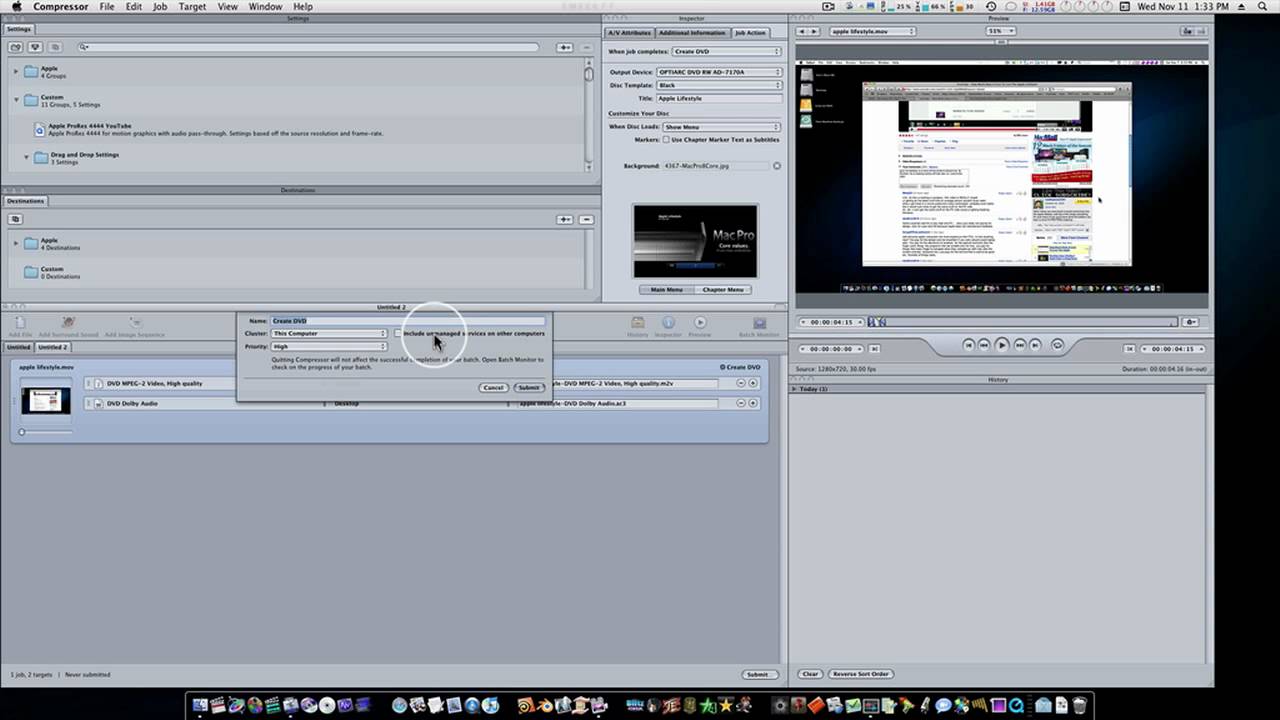This screenshot has height=720, width=1280.
Task: Toggle the Main Menu segment button
Action: point(666,290)
